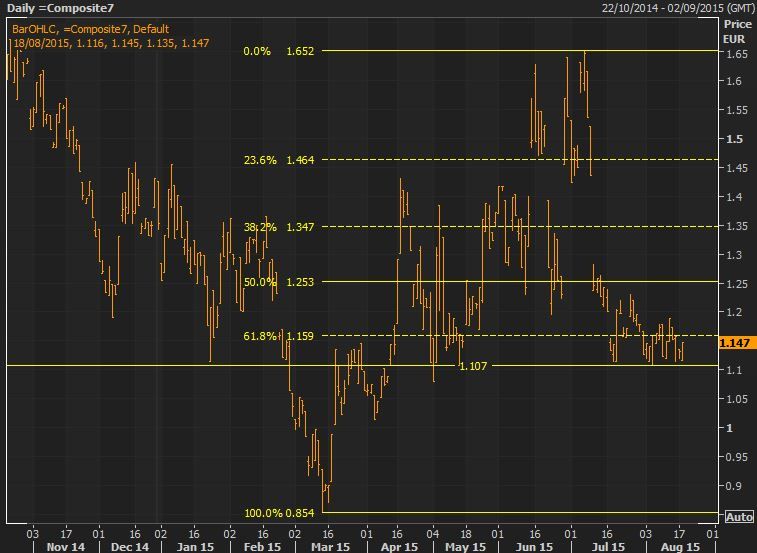
Task: Click the date range 22/10/2014 - 02/09/2015
Action: pos(661,8)
